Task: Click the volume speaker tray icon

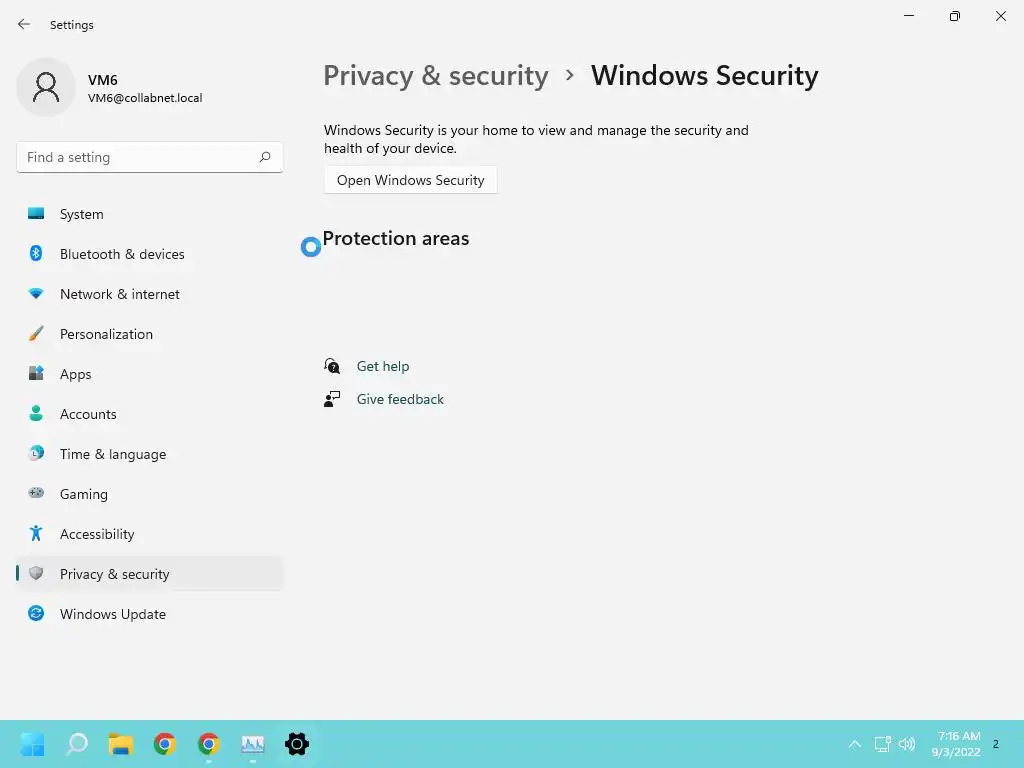Action: click(906, 744)
